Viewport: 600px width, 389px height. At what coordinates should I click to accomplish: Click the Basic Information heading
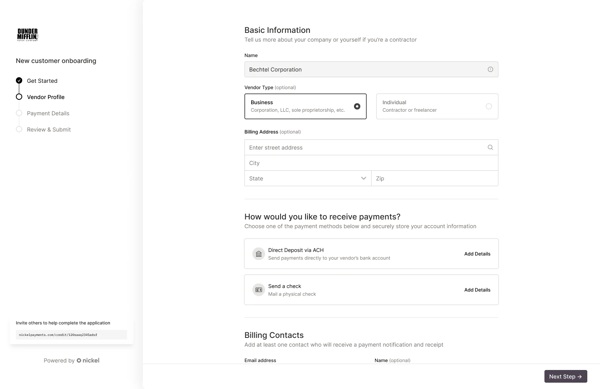click(x=277, y=30)
